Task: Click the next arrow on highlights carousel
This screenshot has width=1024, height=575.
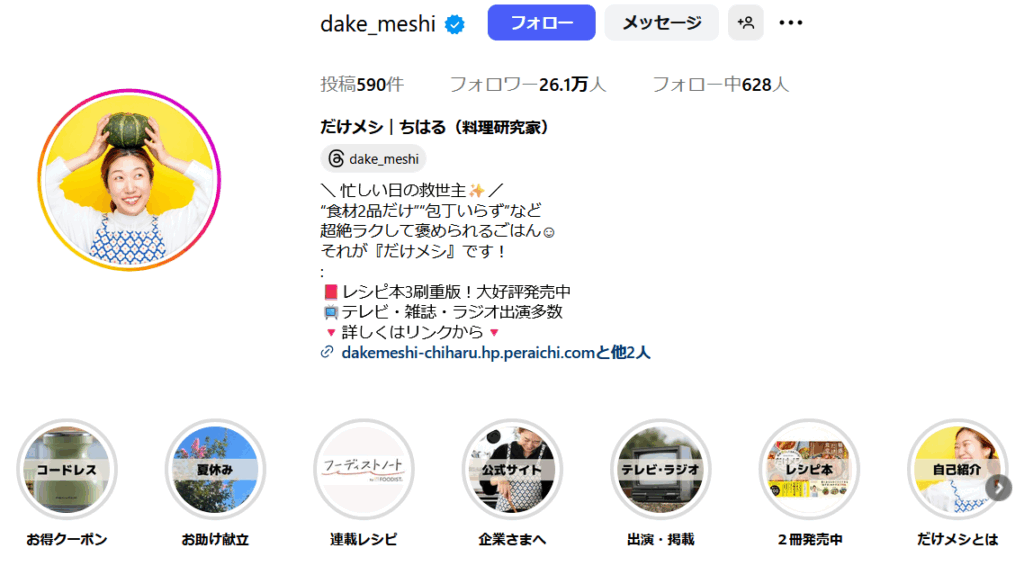Action: pos(999,487)
